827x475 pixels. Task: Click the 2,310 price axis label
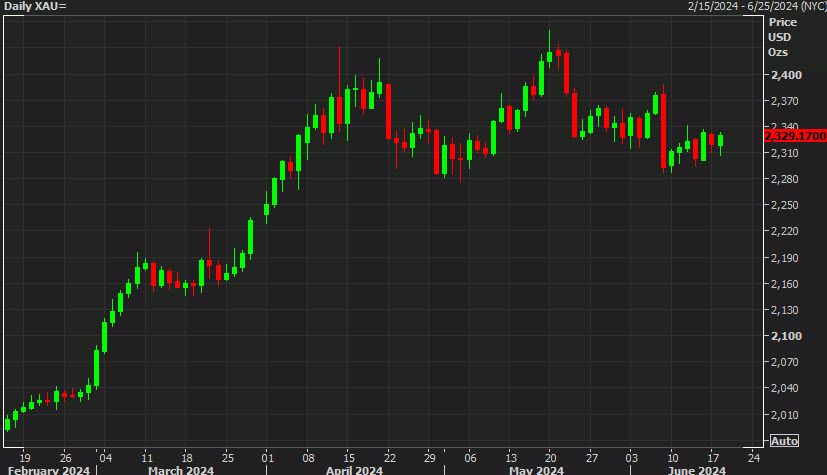tap(785, 153)
